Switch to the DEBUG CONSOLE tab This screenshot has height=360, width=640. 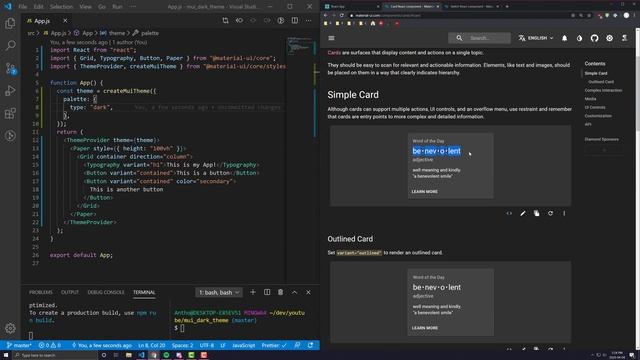(x=106, y=292)
